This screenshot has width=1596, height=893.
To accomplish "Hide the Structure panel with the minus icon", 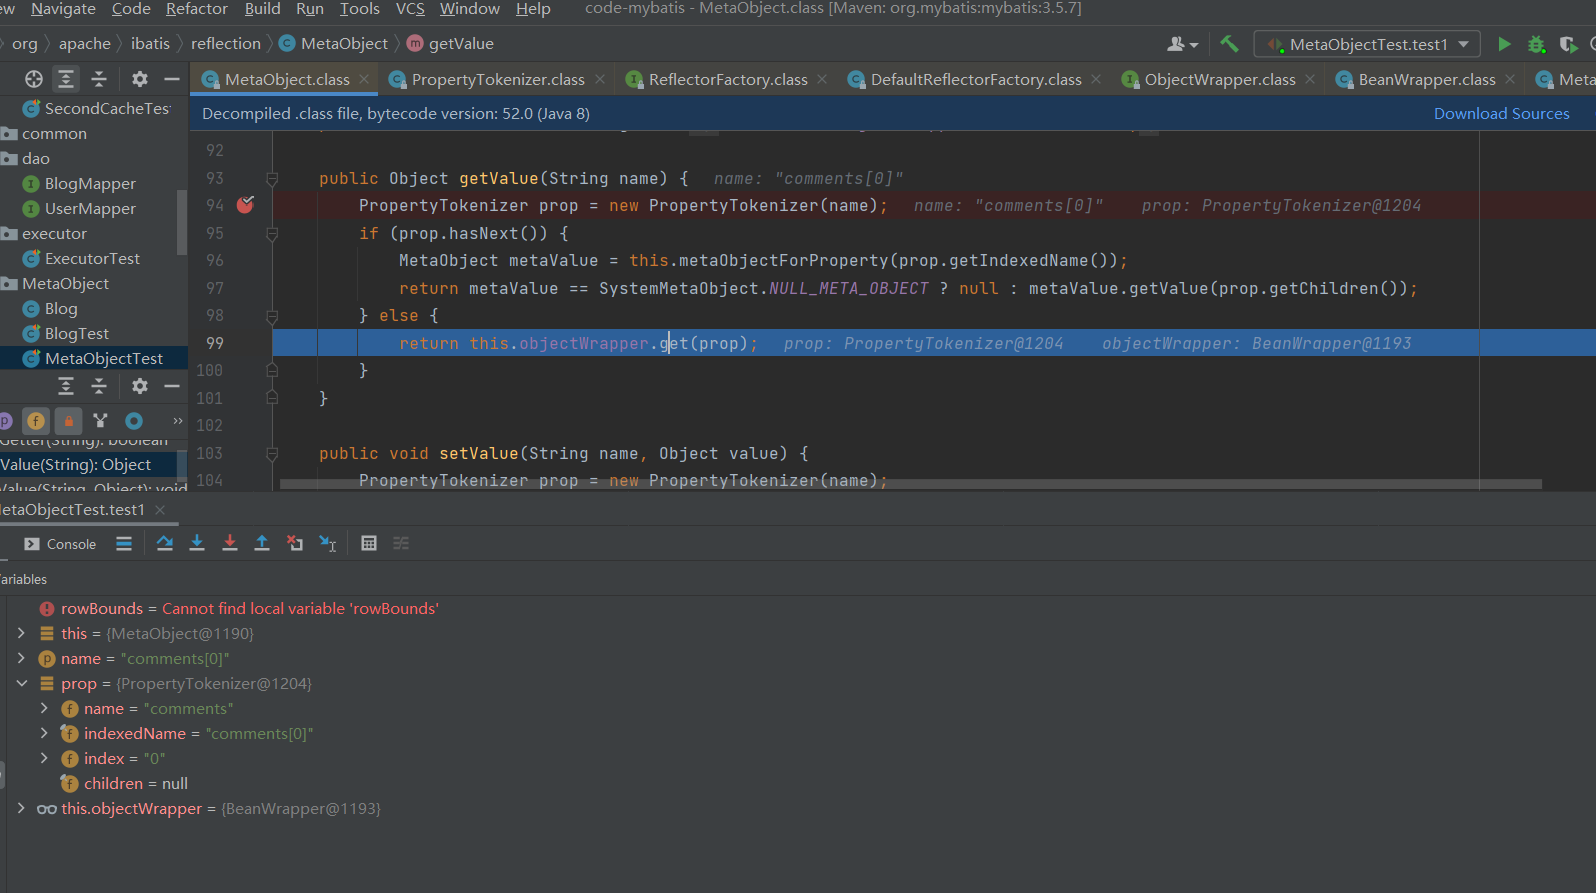I will (172, 386).
